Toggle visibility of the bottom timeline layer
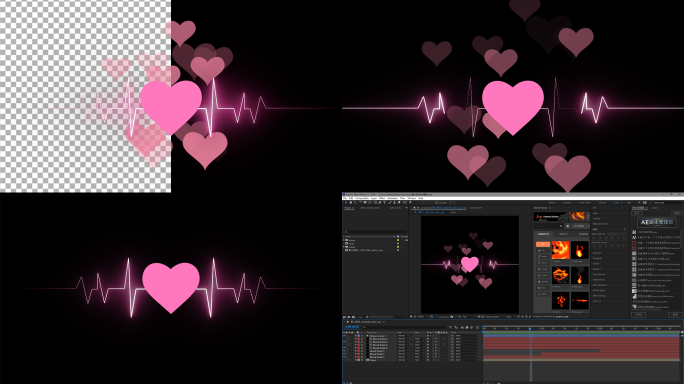Screen dimensions: 684x384 [x=344, y=360]
